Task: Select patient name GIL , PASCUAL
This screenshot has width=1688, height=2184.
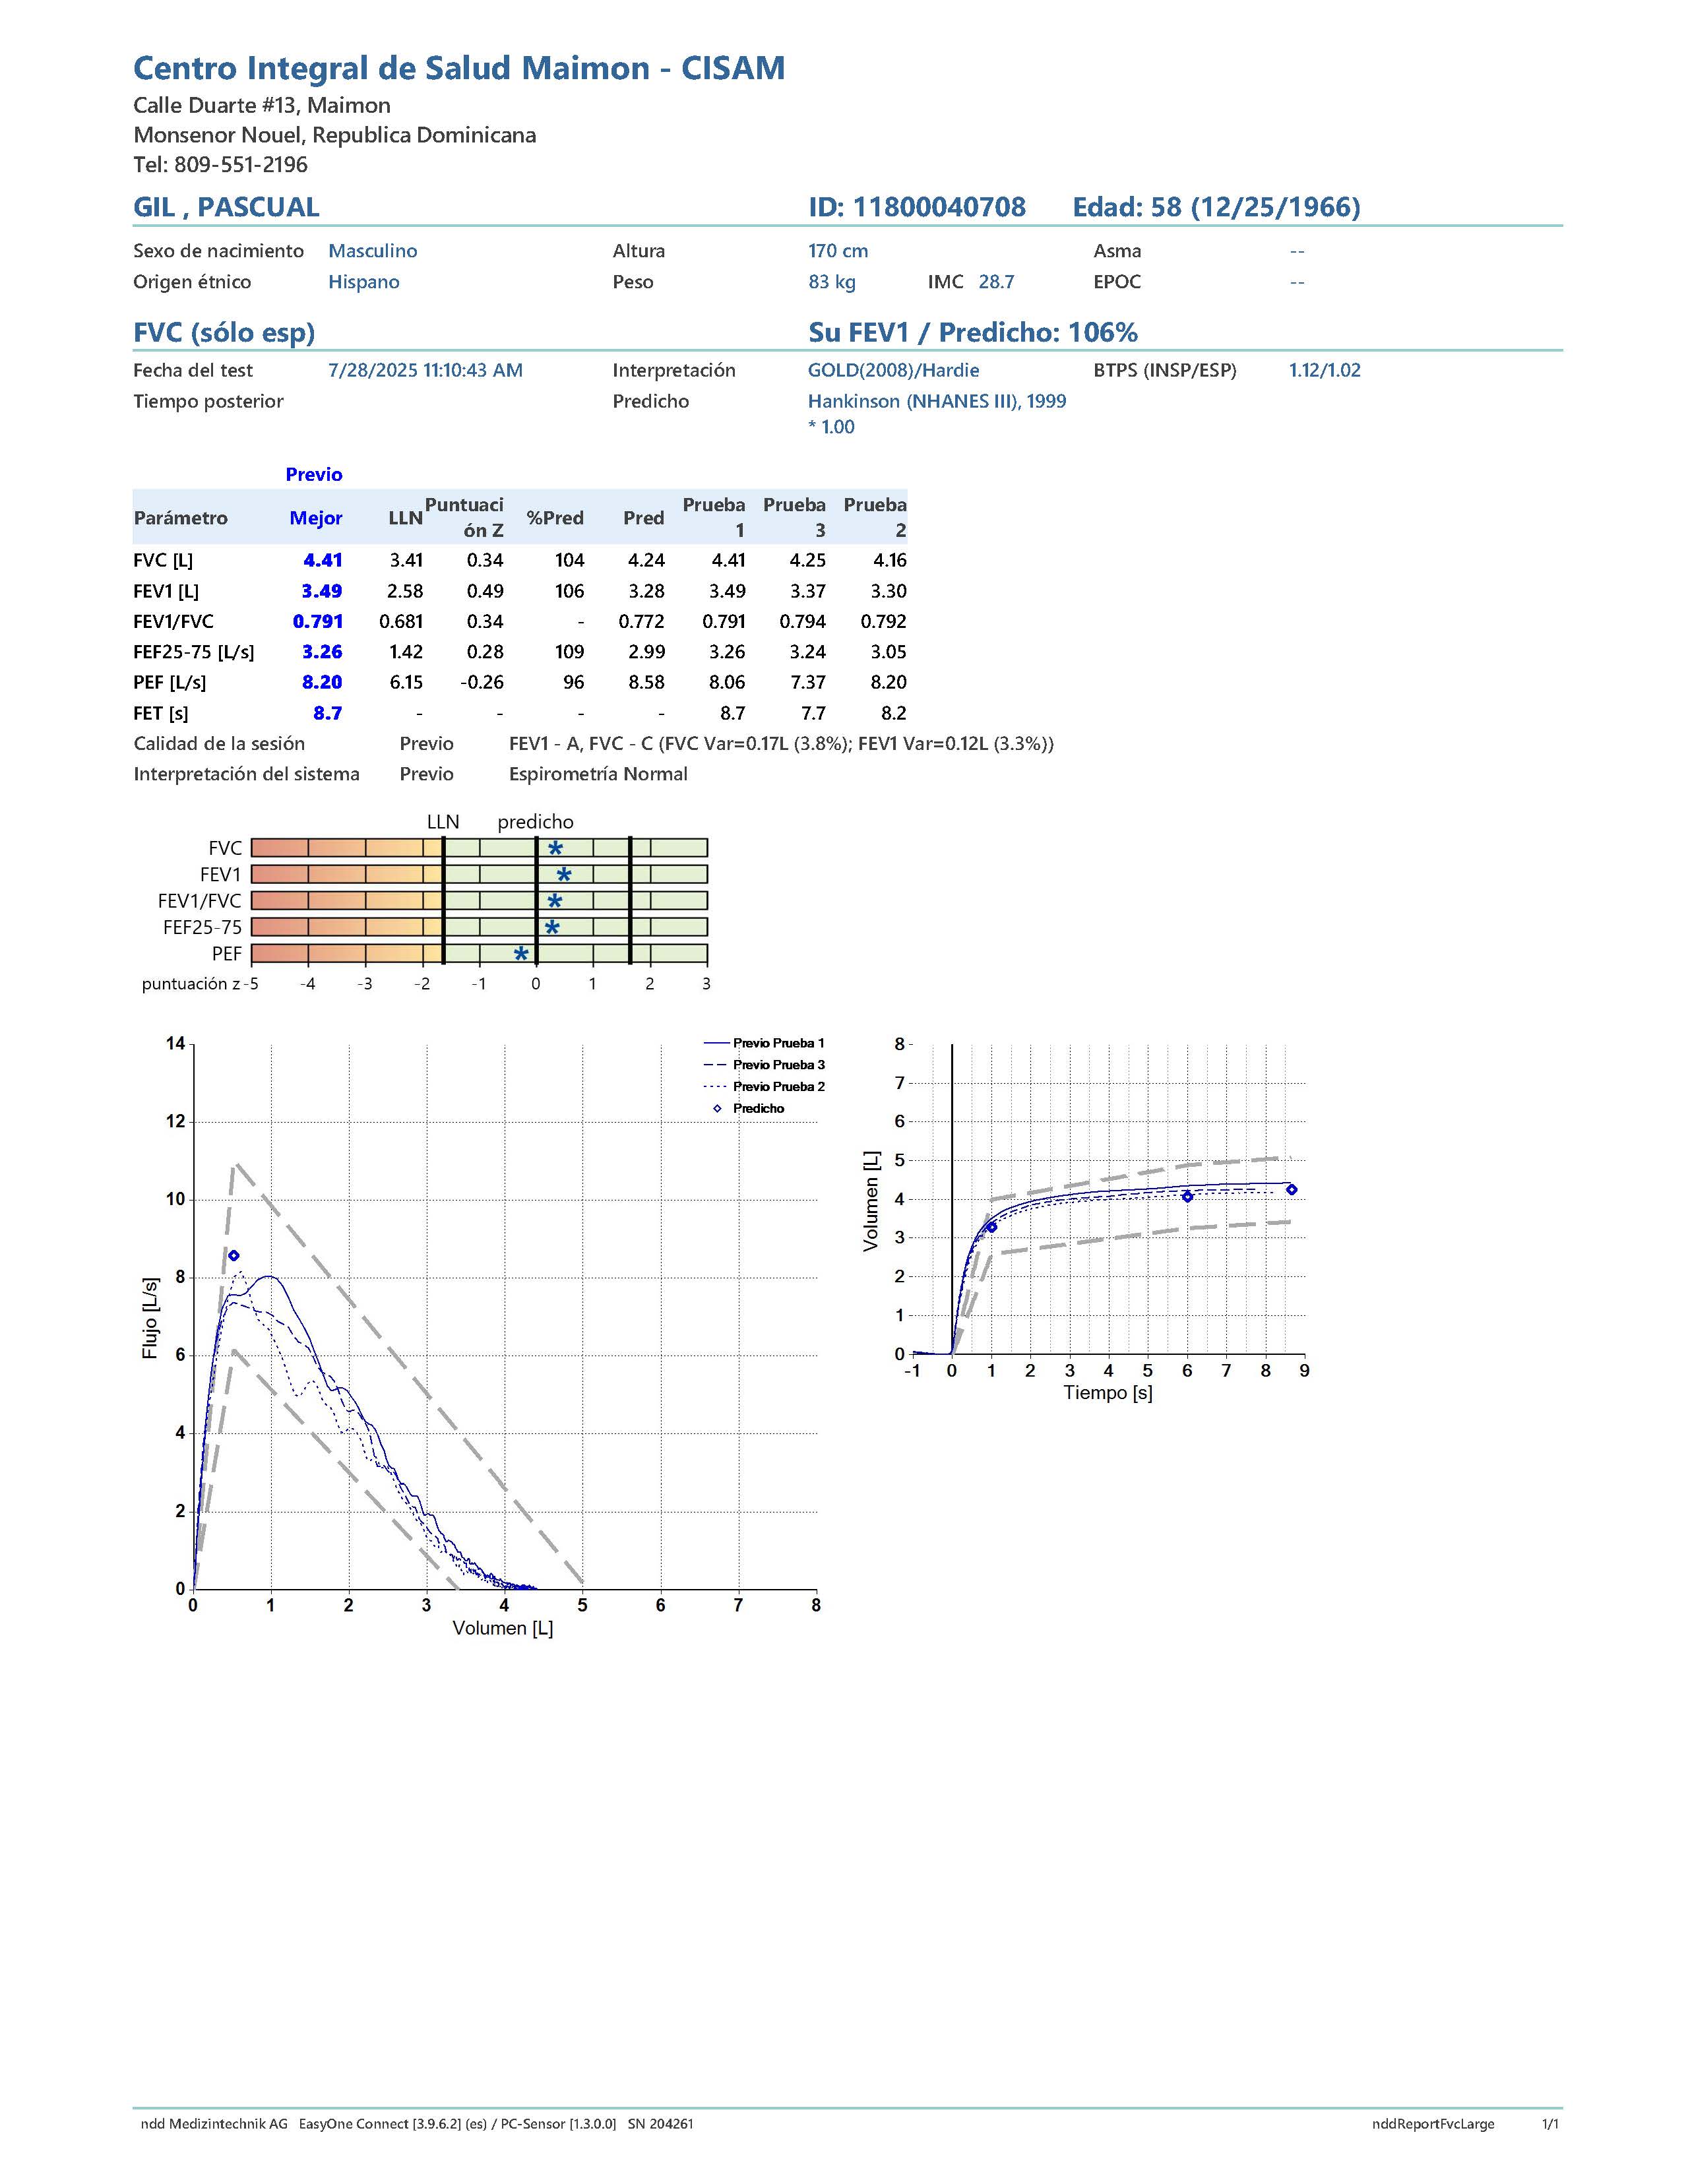Action: point(226,207)
